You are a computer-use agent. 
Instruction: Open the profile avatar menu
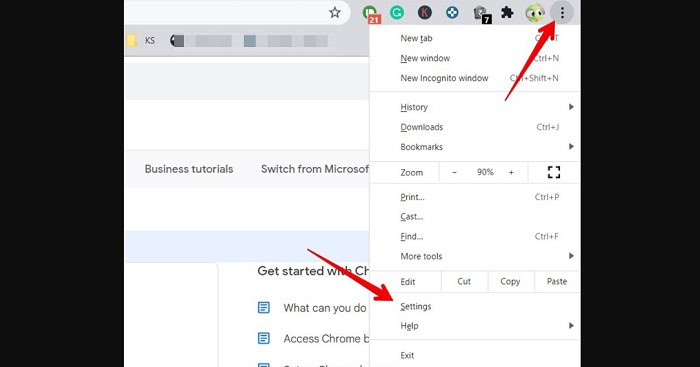(535, 13)
